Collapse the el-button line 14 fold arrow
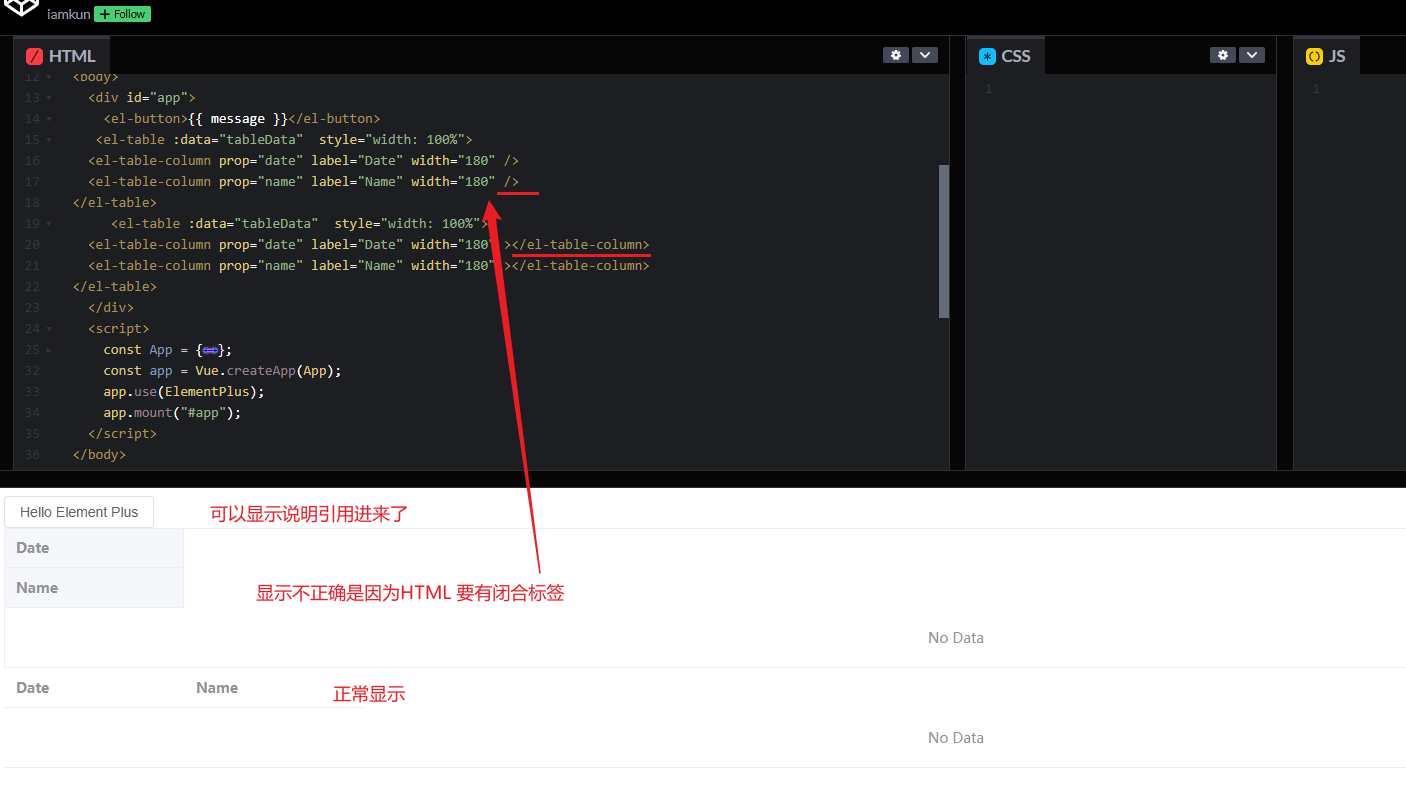The width and height of the screenshot is (1406, 798). click(x=49, y=119)
